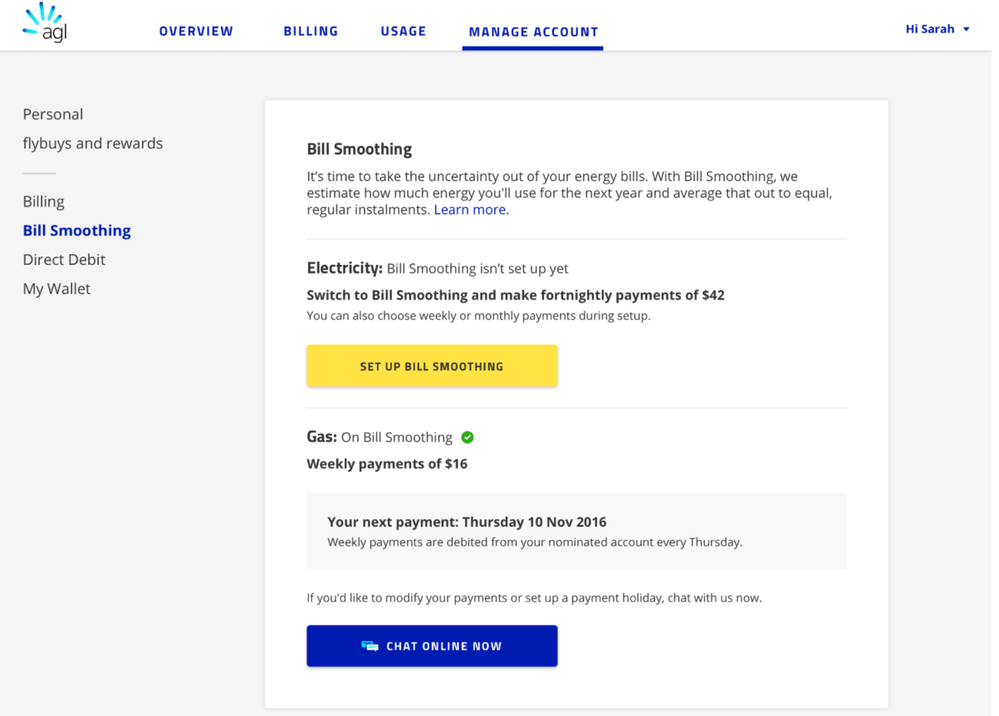The image size is (999, 716).
Task: Click the AGL logo
Action: 45,24
